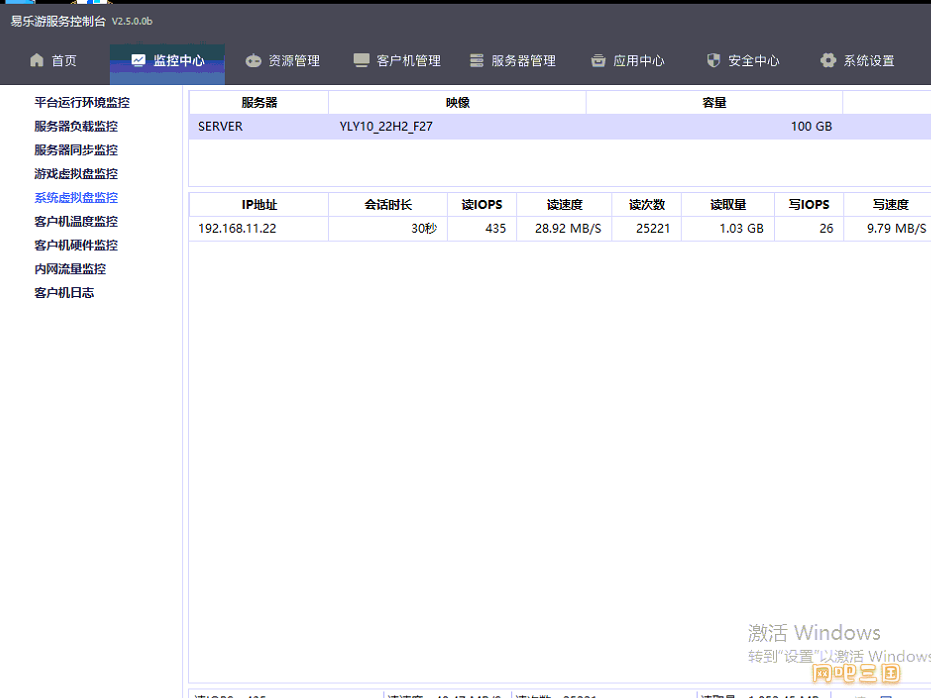Click the home icon beside 首页
Image resolution: width=931 pixels, height=698 pixels.
tap(37, 60)
